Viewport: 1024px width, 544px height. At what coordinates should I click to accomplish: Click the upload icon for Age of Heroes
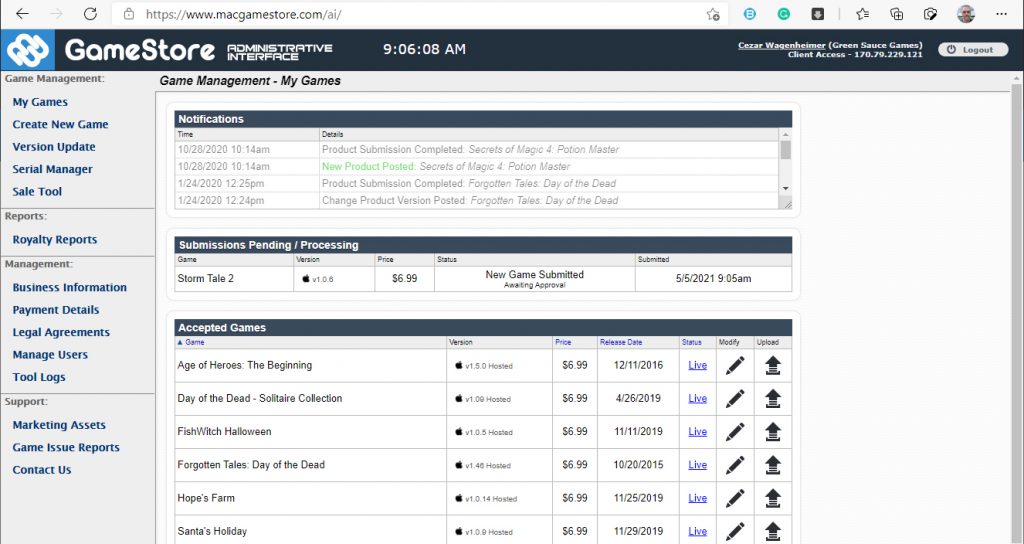coord(772,366)
